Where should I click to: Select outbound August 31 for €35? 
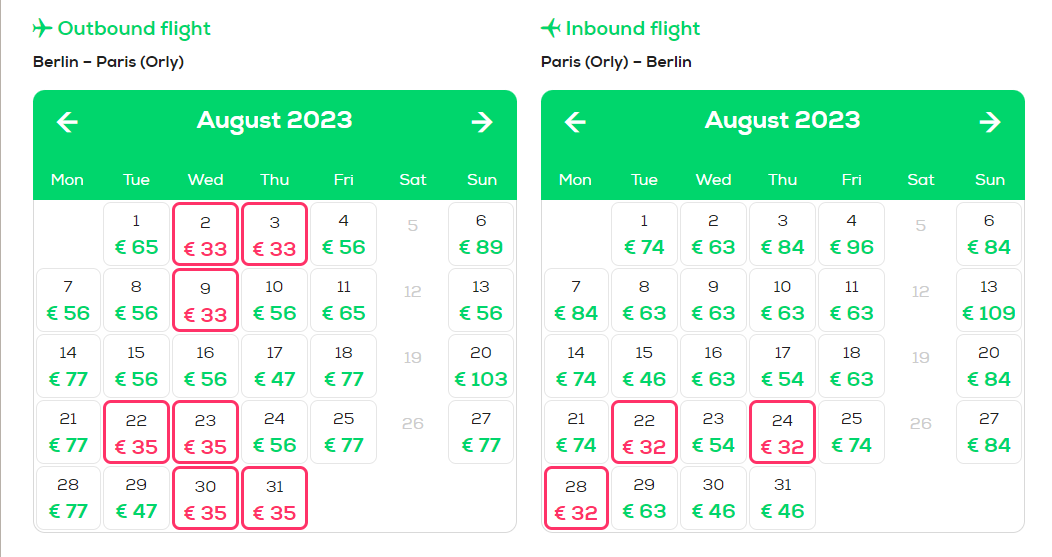274,499
